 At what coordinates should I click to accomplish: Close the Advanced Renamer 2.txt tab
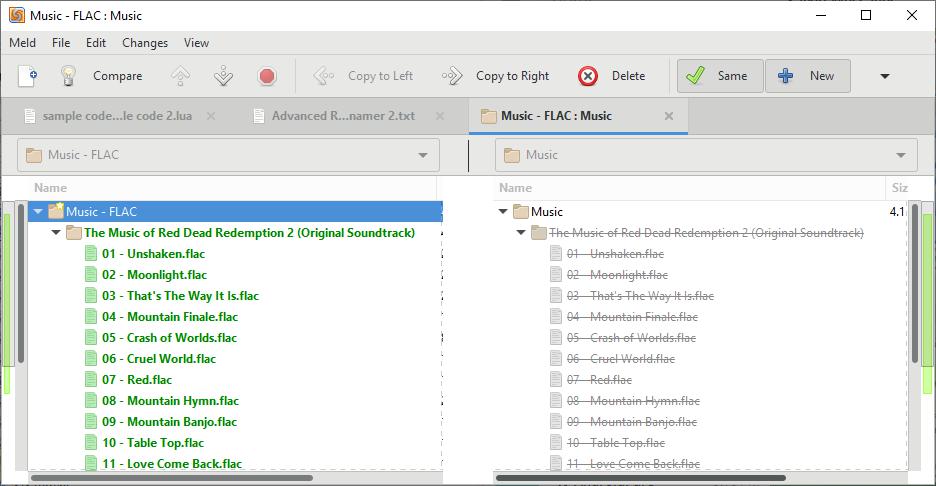pyautogui.click(x=440, y=116)
